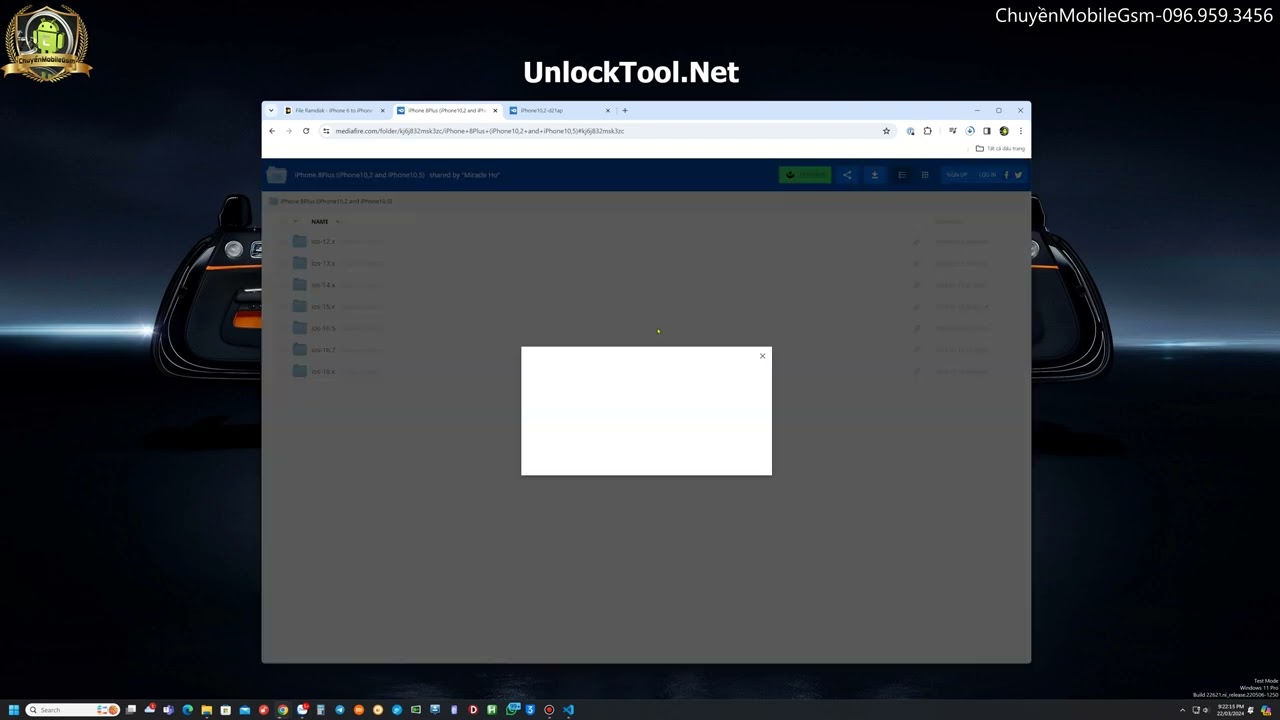
Task: Open Microsoft Edge from taskbar
Action: 187,710
